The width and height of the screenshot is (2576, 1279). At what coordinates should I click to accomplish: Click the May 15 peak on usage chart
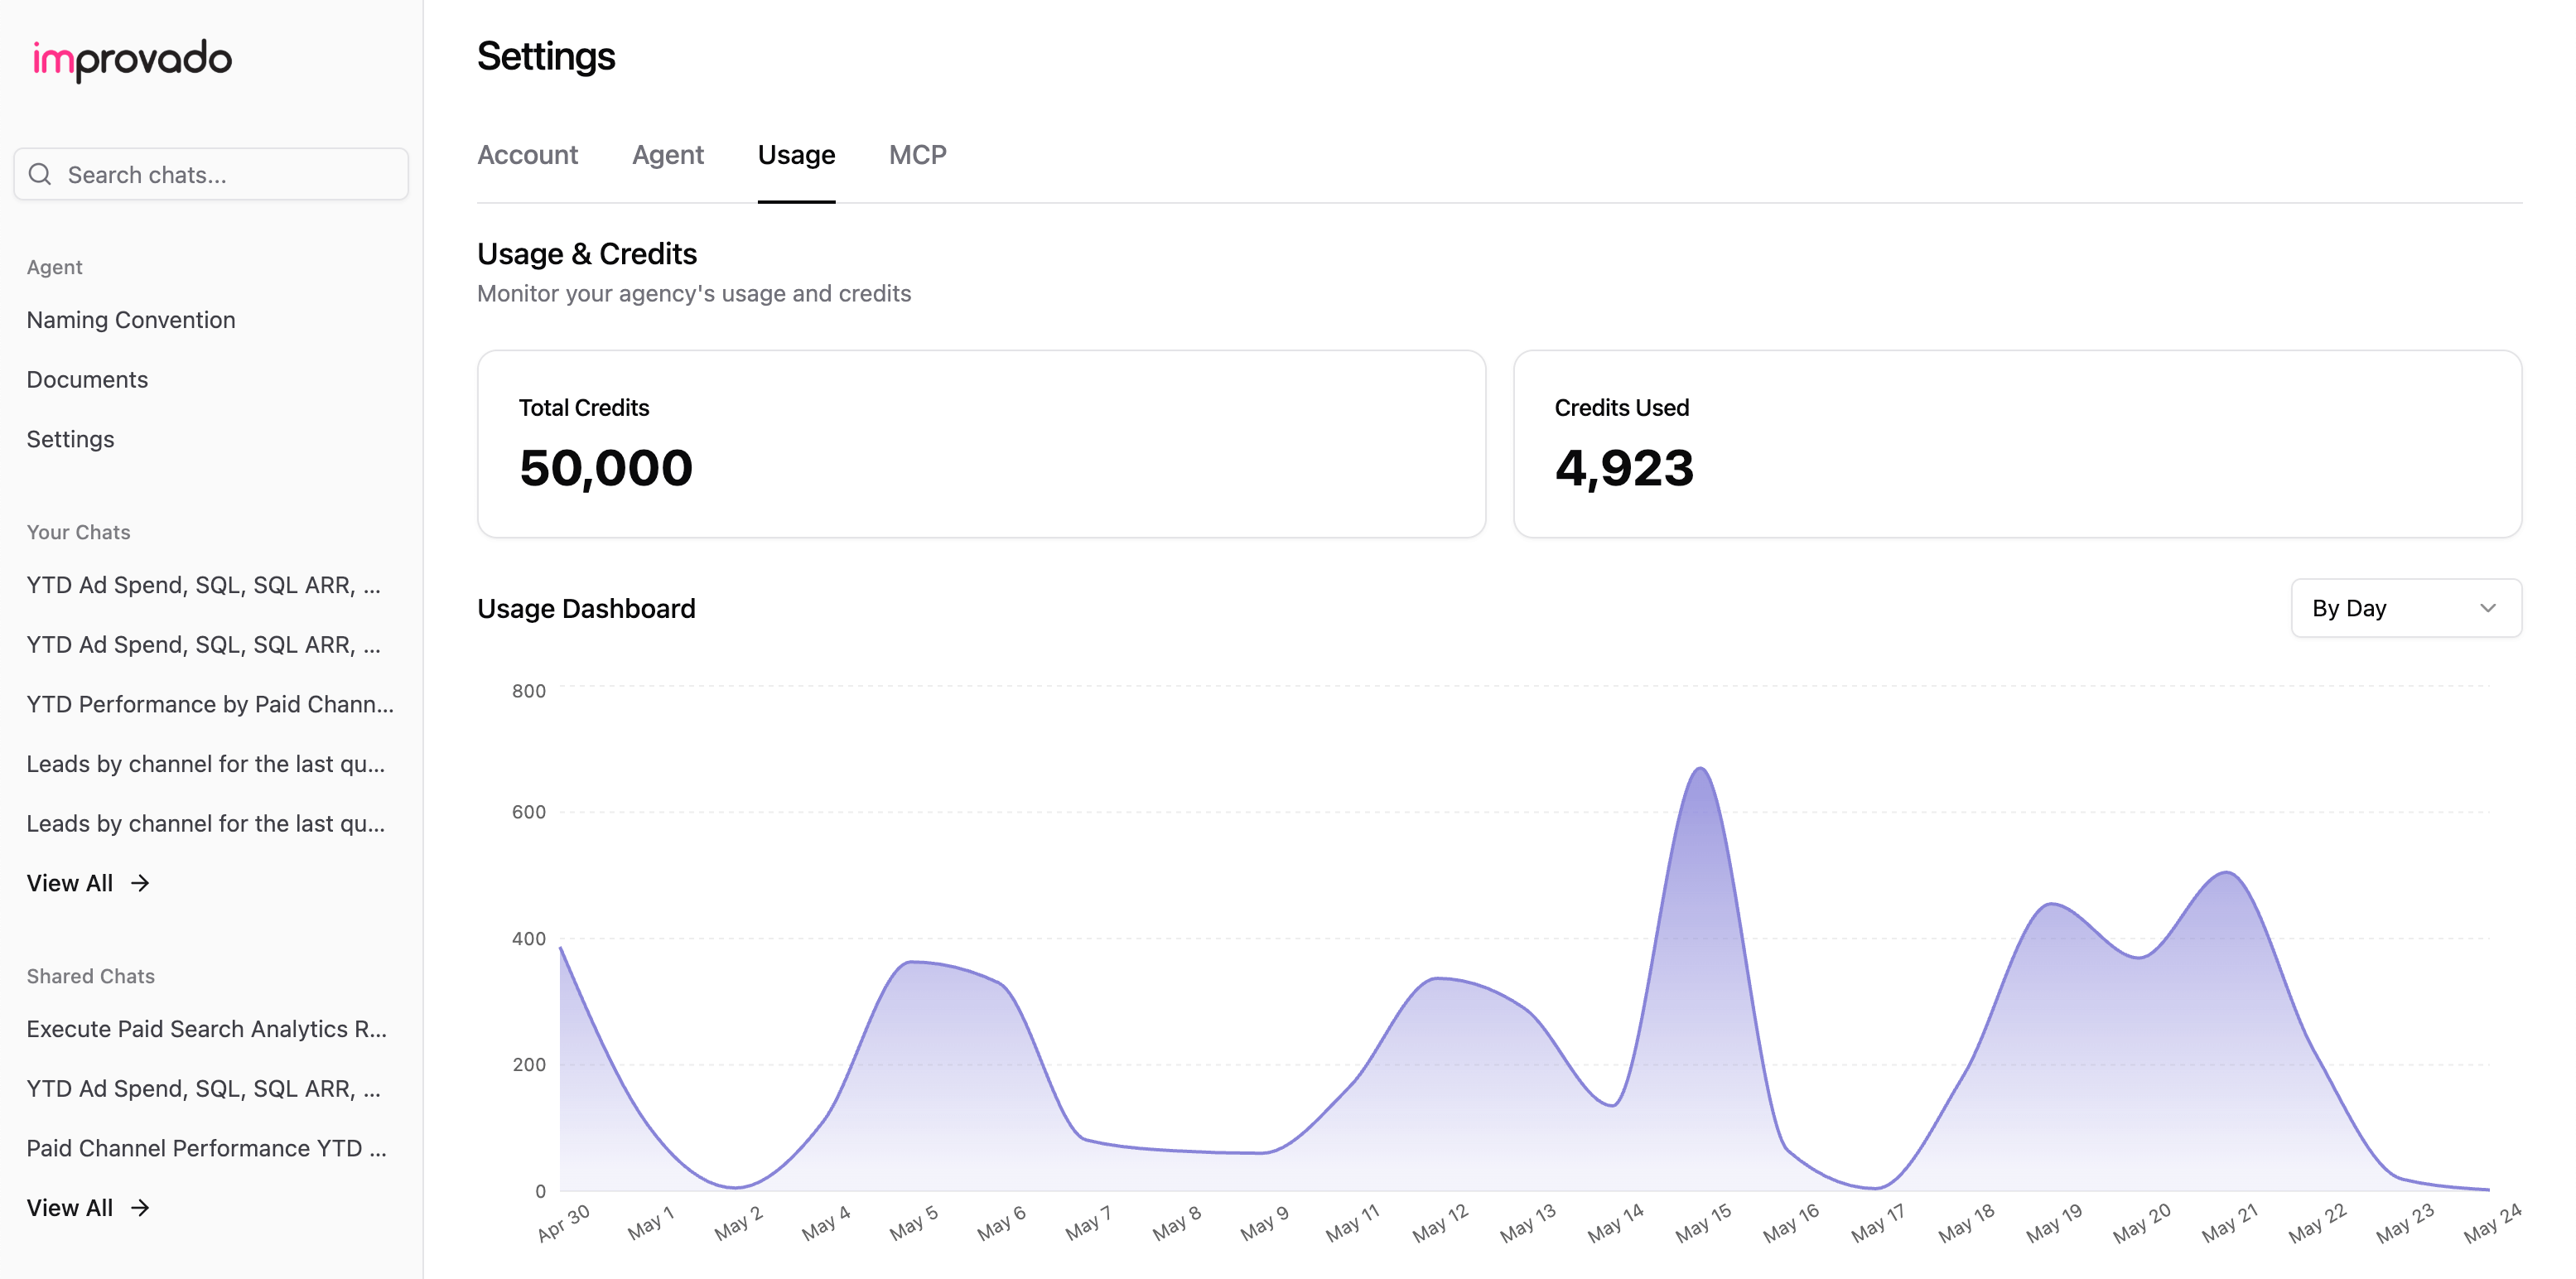pyautogui.click(x=1701, y=770)
